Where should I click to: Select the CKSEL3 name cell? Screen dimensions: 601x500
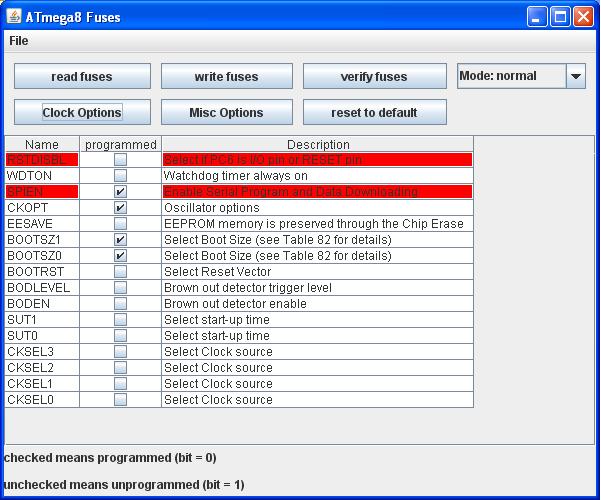click(42, 352)
